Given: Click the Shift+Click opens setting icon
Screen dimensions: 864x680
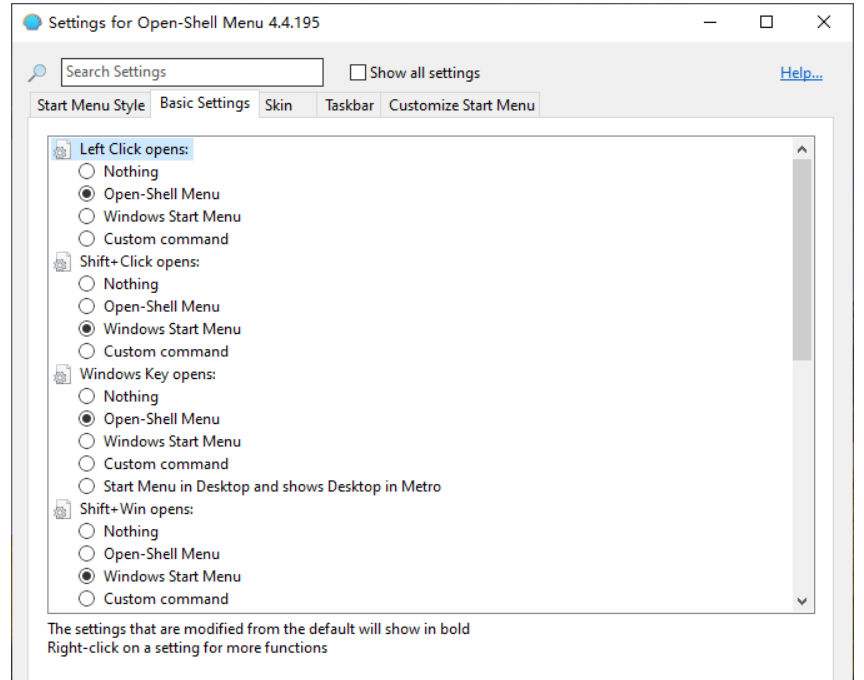Looking at the screenshot, I should click(x=62, y=263).
